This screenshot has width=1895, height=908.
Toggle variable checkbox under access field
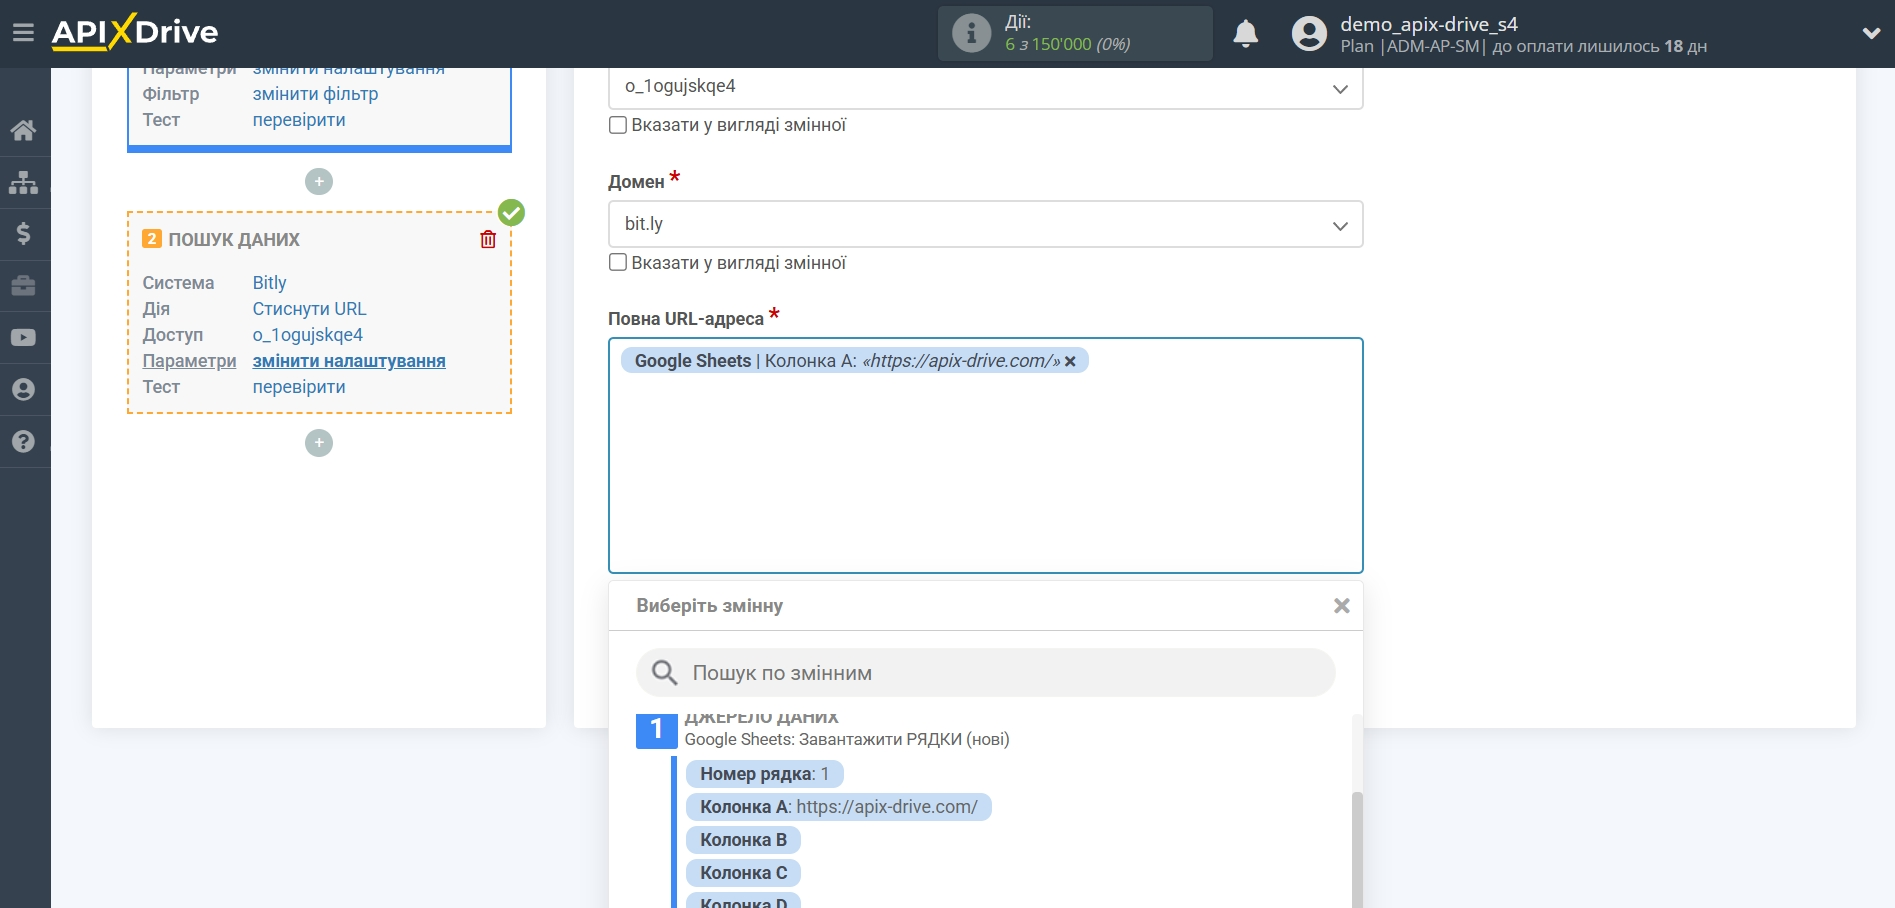coord(618,125)
